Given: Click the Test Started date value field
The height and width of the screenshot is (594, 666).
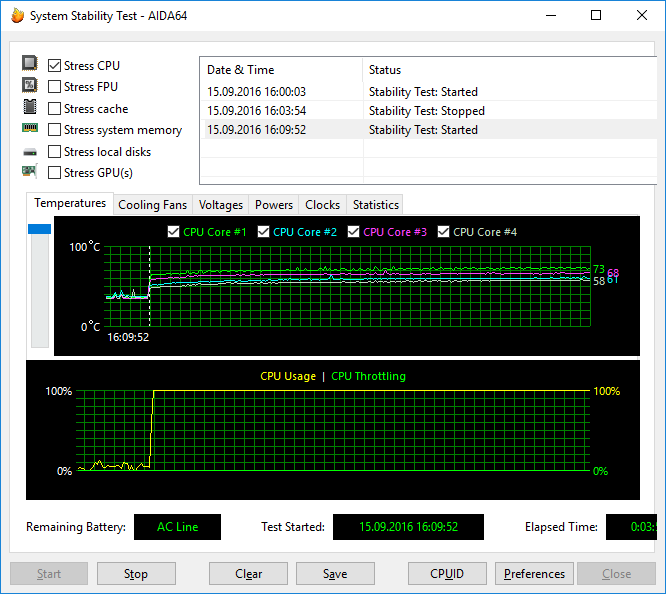Looking at the screenshot, I should (408, 527).
